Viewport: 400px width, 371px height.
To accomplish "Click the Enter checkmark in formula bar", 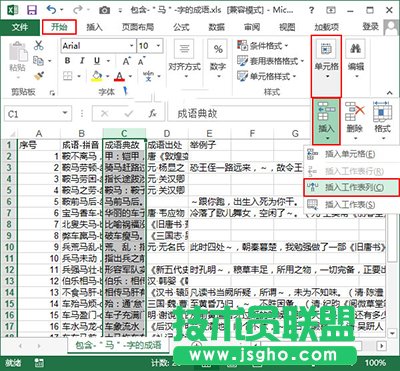I will (x=129, y=114).
